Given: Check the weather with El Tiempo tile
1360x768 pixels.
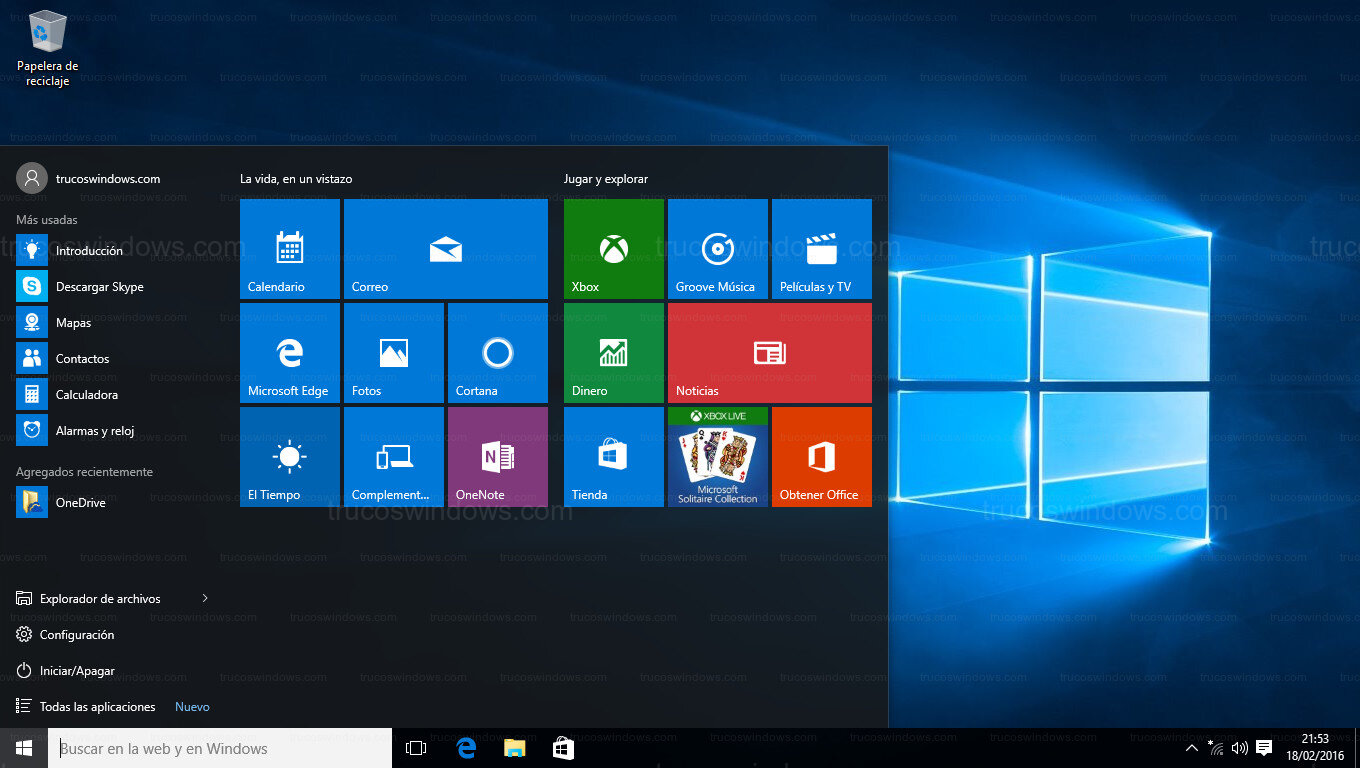Looking at the screenshot, I should (289, 456).
